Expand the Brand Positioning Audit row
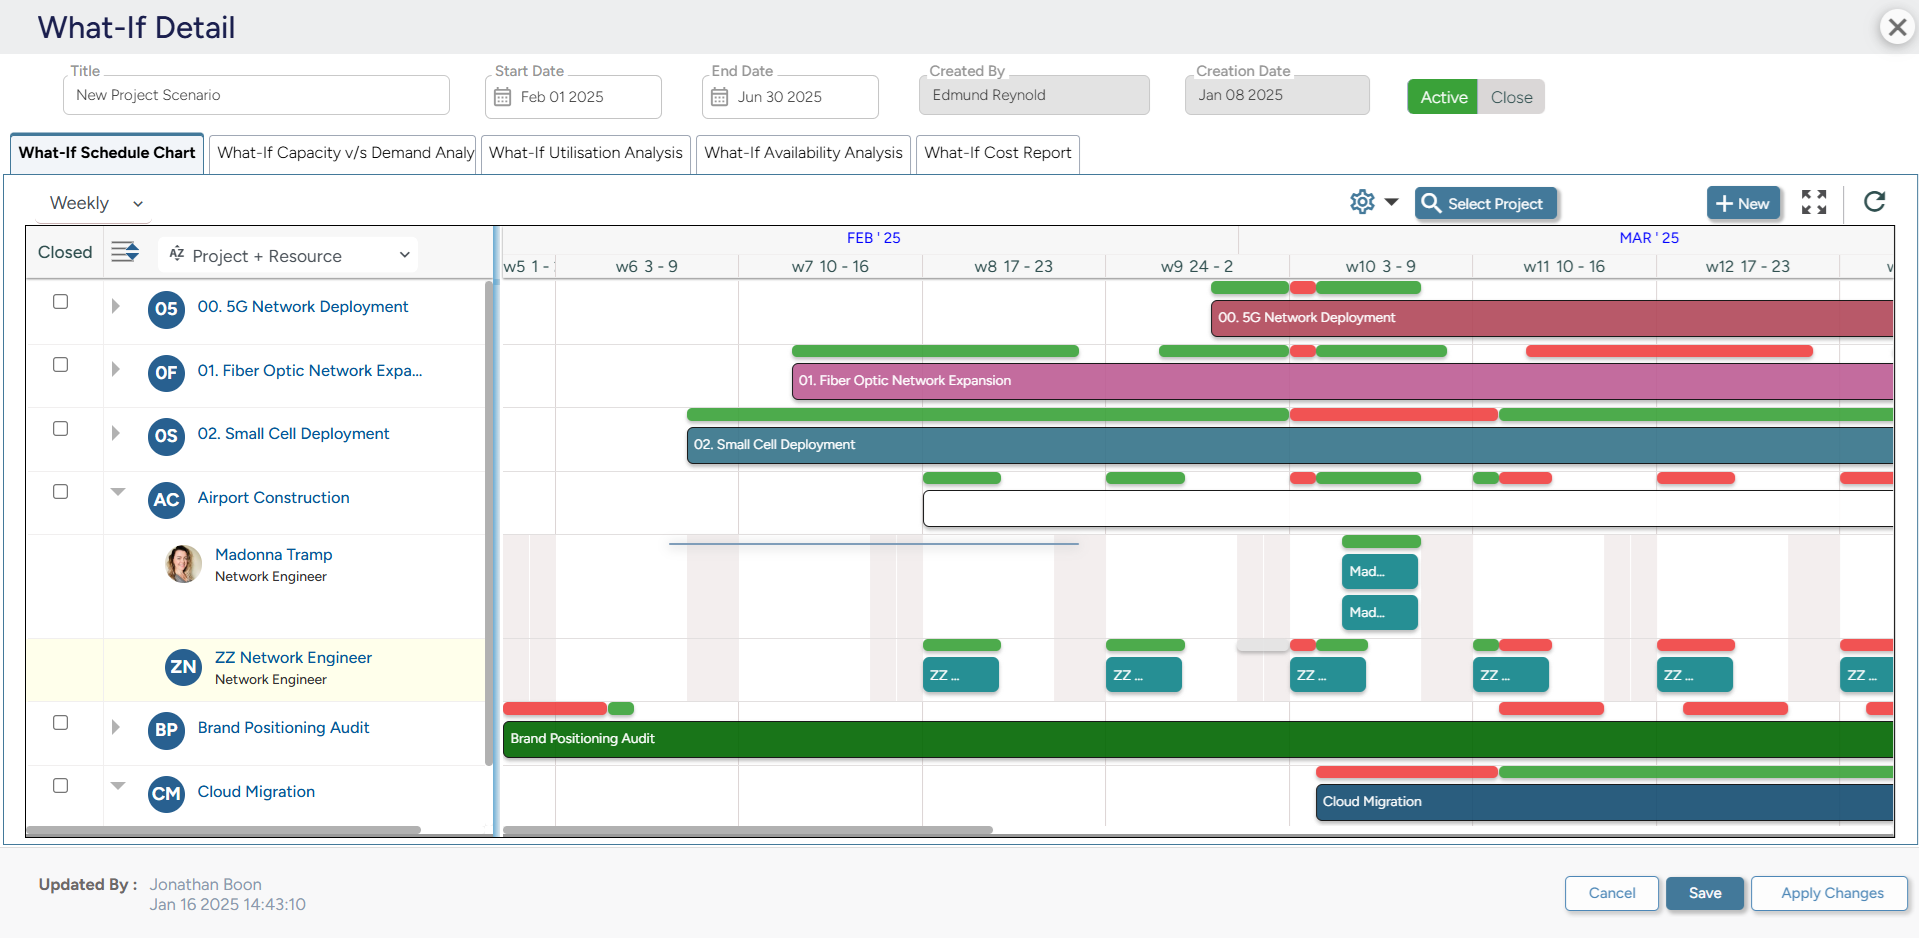Screen dimensions: 1921x938 coord(115,727)
